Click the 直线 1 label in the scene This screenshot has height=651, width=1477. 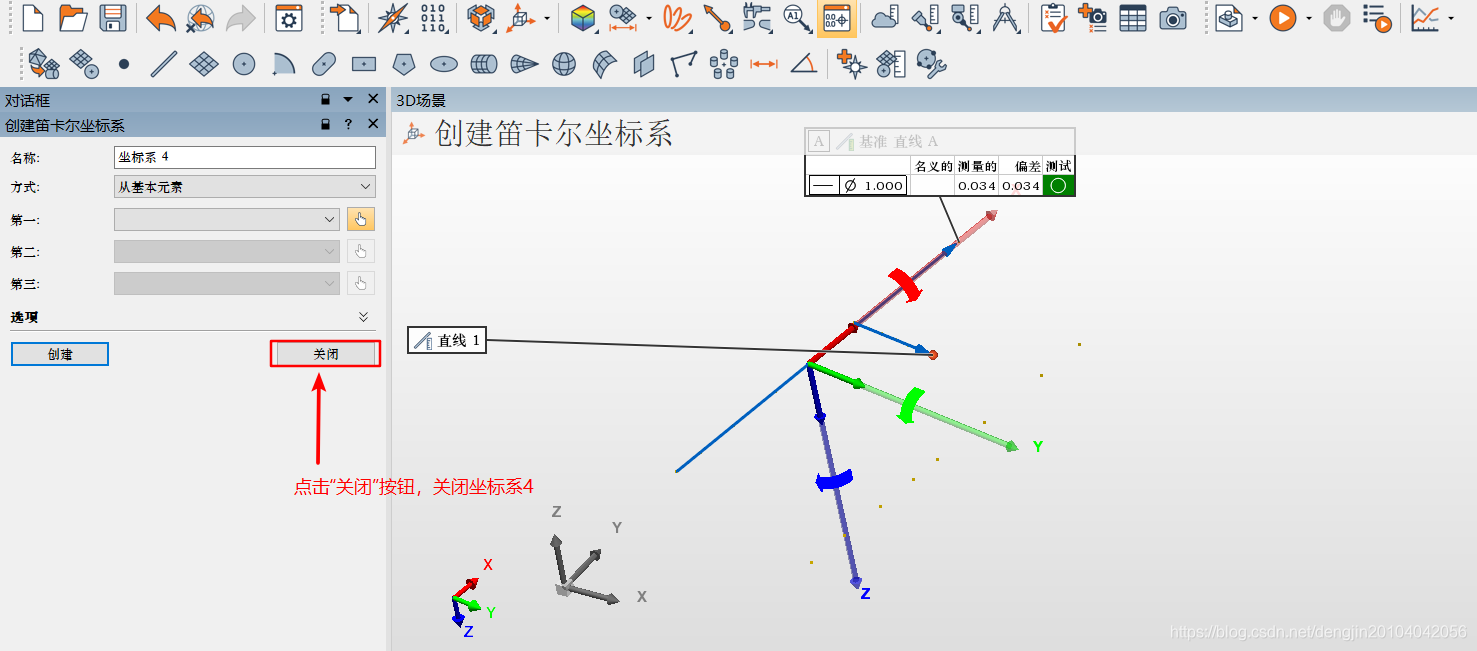coord(447,341)
